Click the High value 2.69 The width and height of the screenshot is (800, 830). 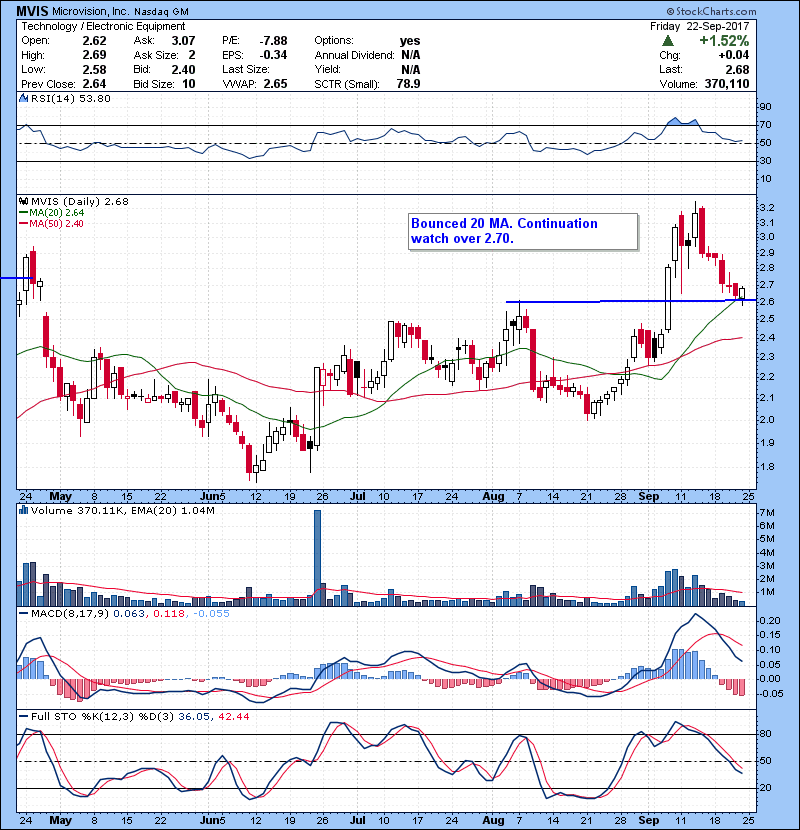click(94, 55)
